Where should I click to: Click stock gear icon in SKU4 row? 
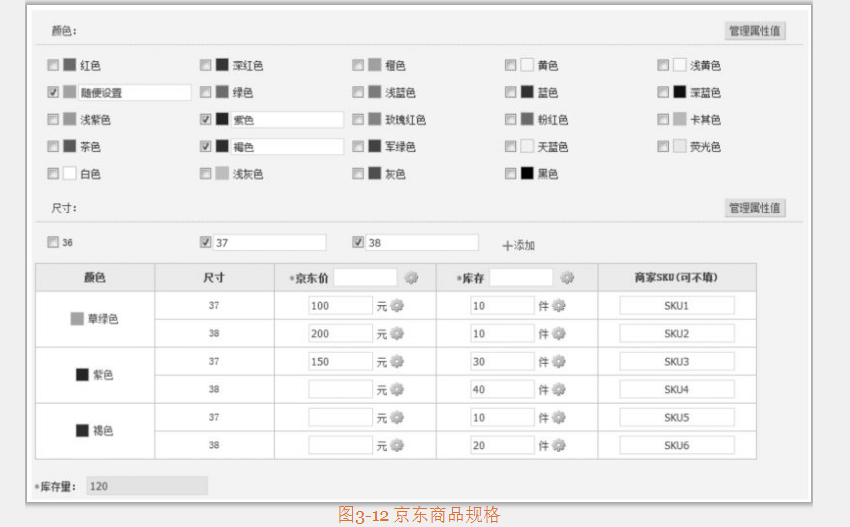pyautogui.click(x=559, y=390)
